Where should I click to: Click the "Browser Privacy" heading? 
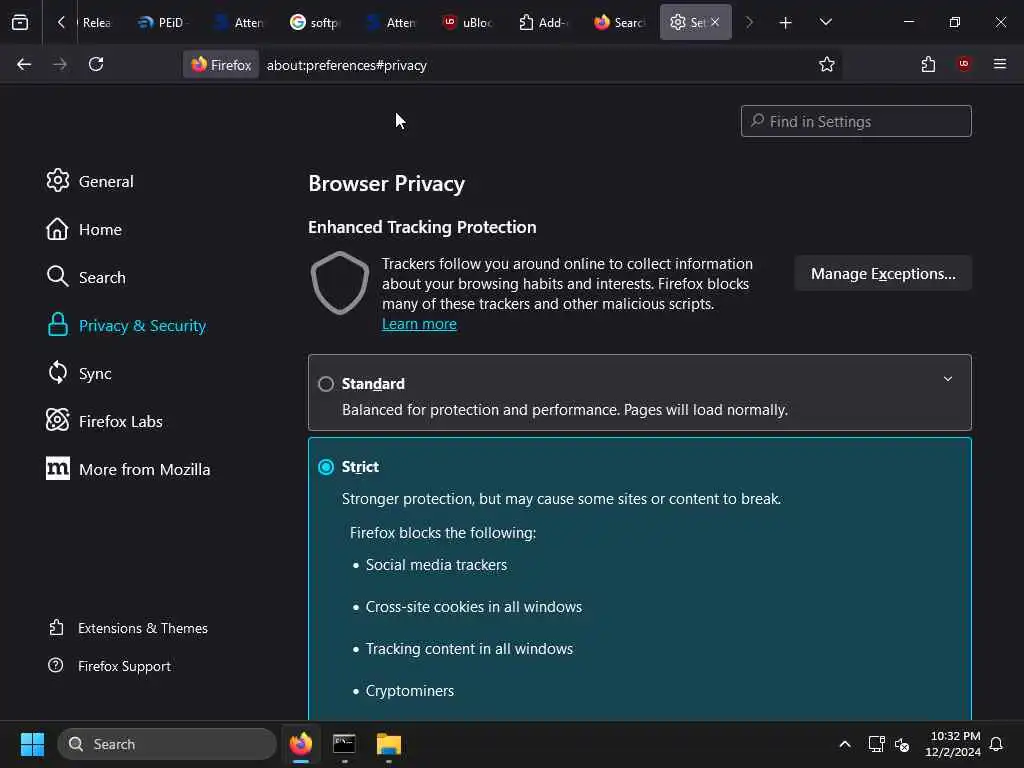387,184
